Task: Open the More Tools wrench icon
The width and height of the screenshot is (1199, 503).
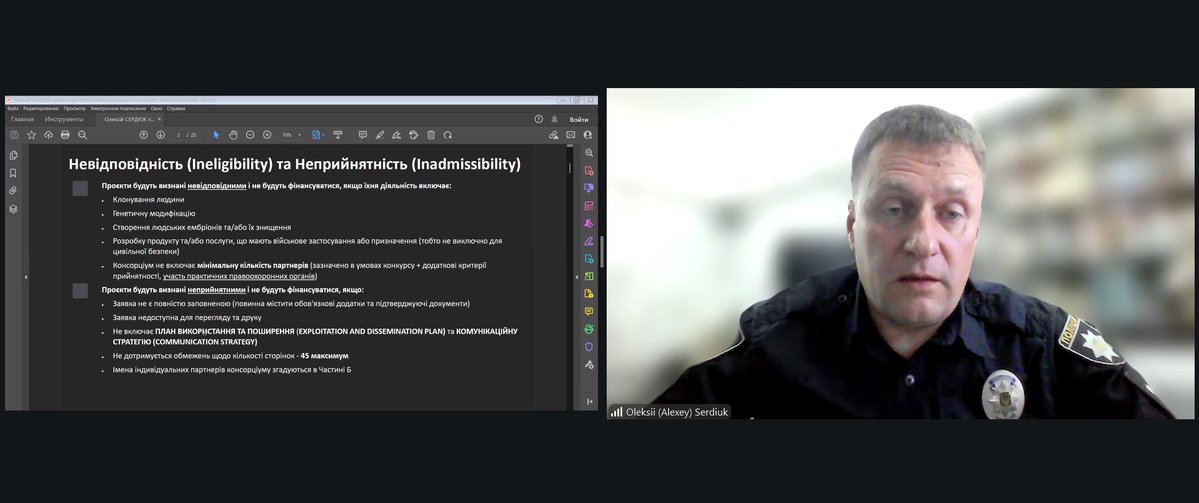Action: (x=589, y=365)
